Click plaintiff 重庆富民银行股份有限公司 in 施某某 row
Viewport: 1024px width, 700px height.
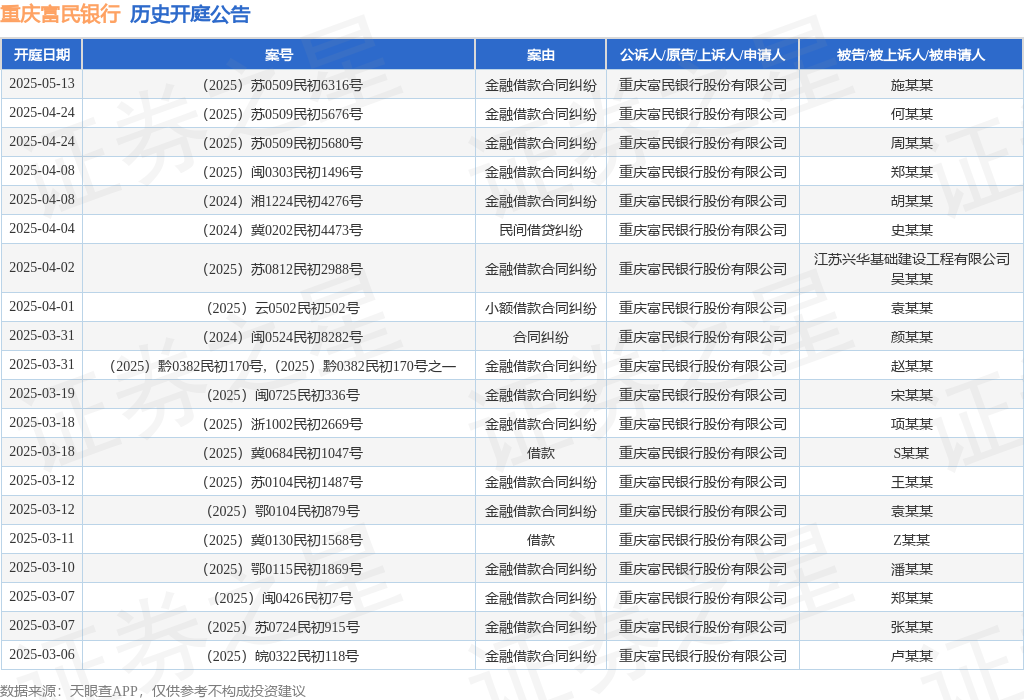click(x=703, y=85)
